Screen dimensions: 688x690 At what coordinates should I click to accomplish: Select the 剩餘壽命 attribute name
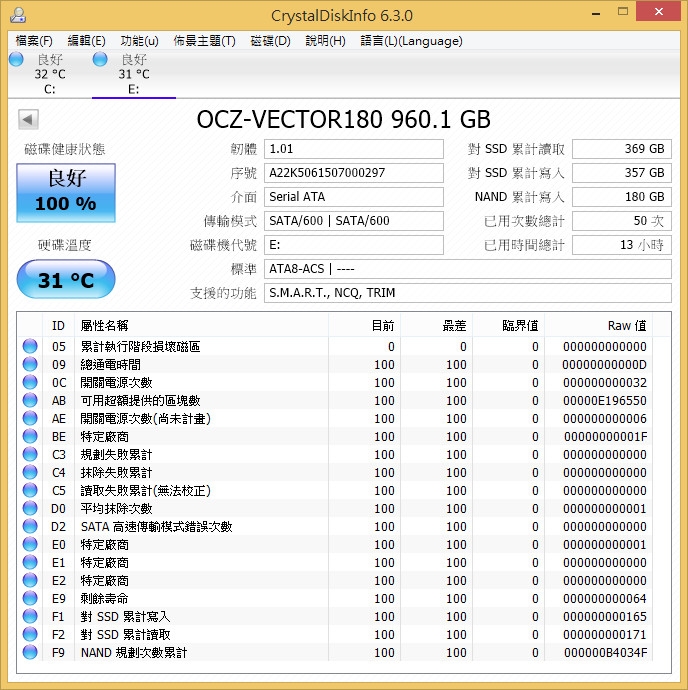[104, 598]
